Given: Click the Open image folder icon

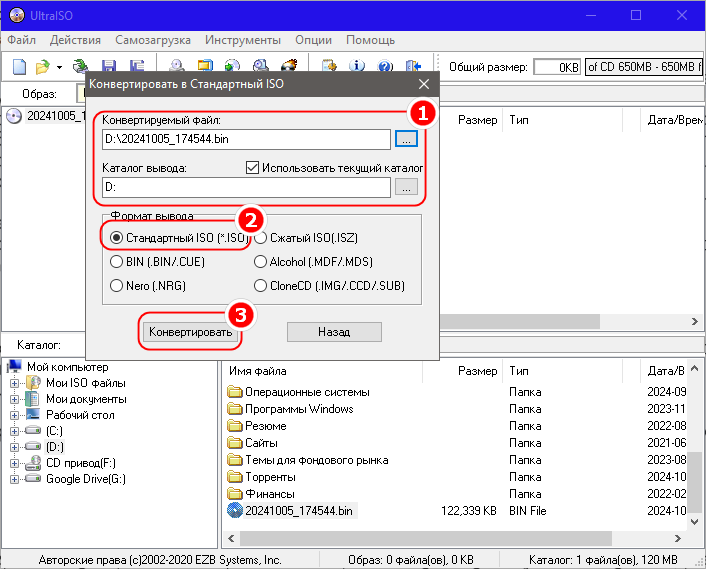Looking at the screenshot, I should coord(43,67).
